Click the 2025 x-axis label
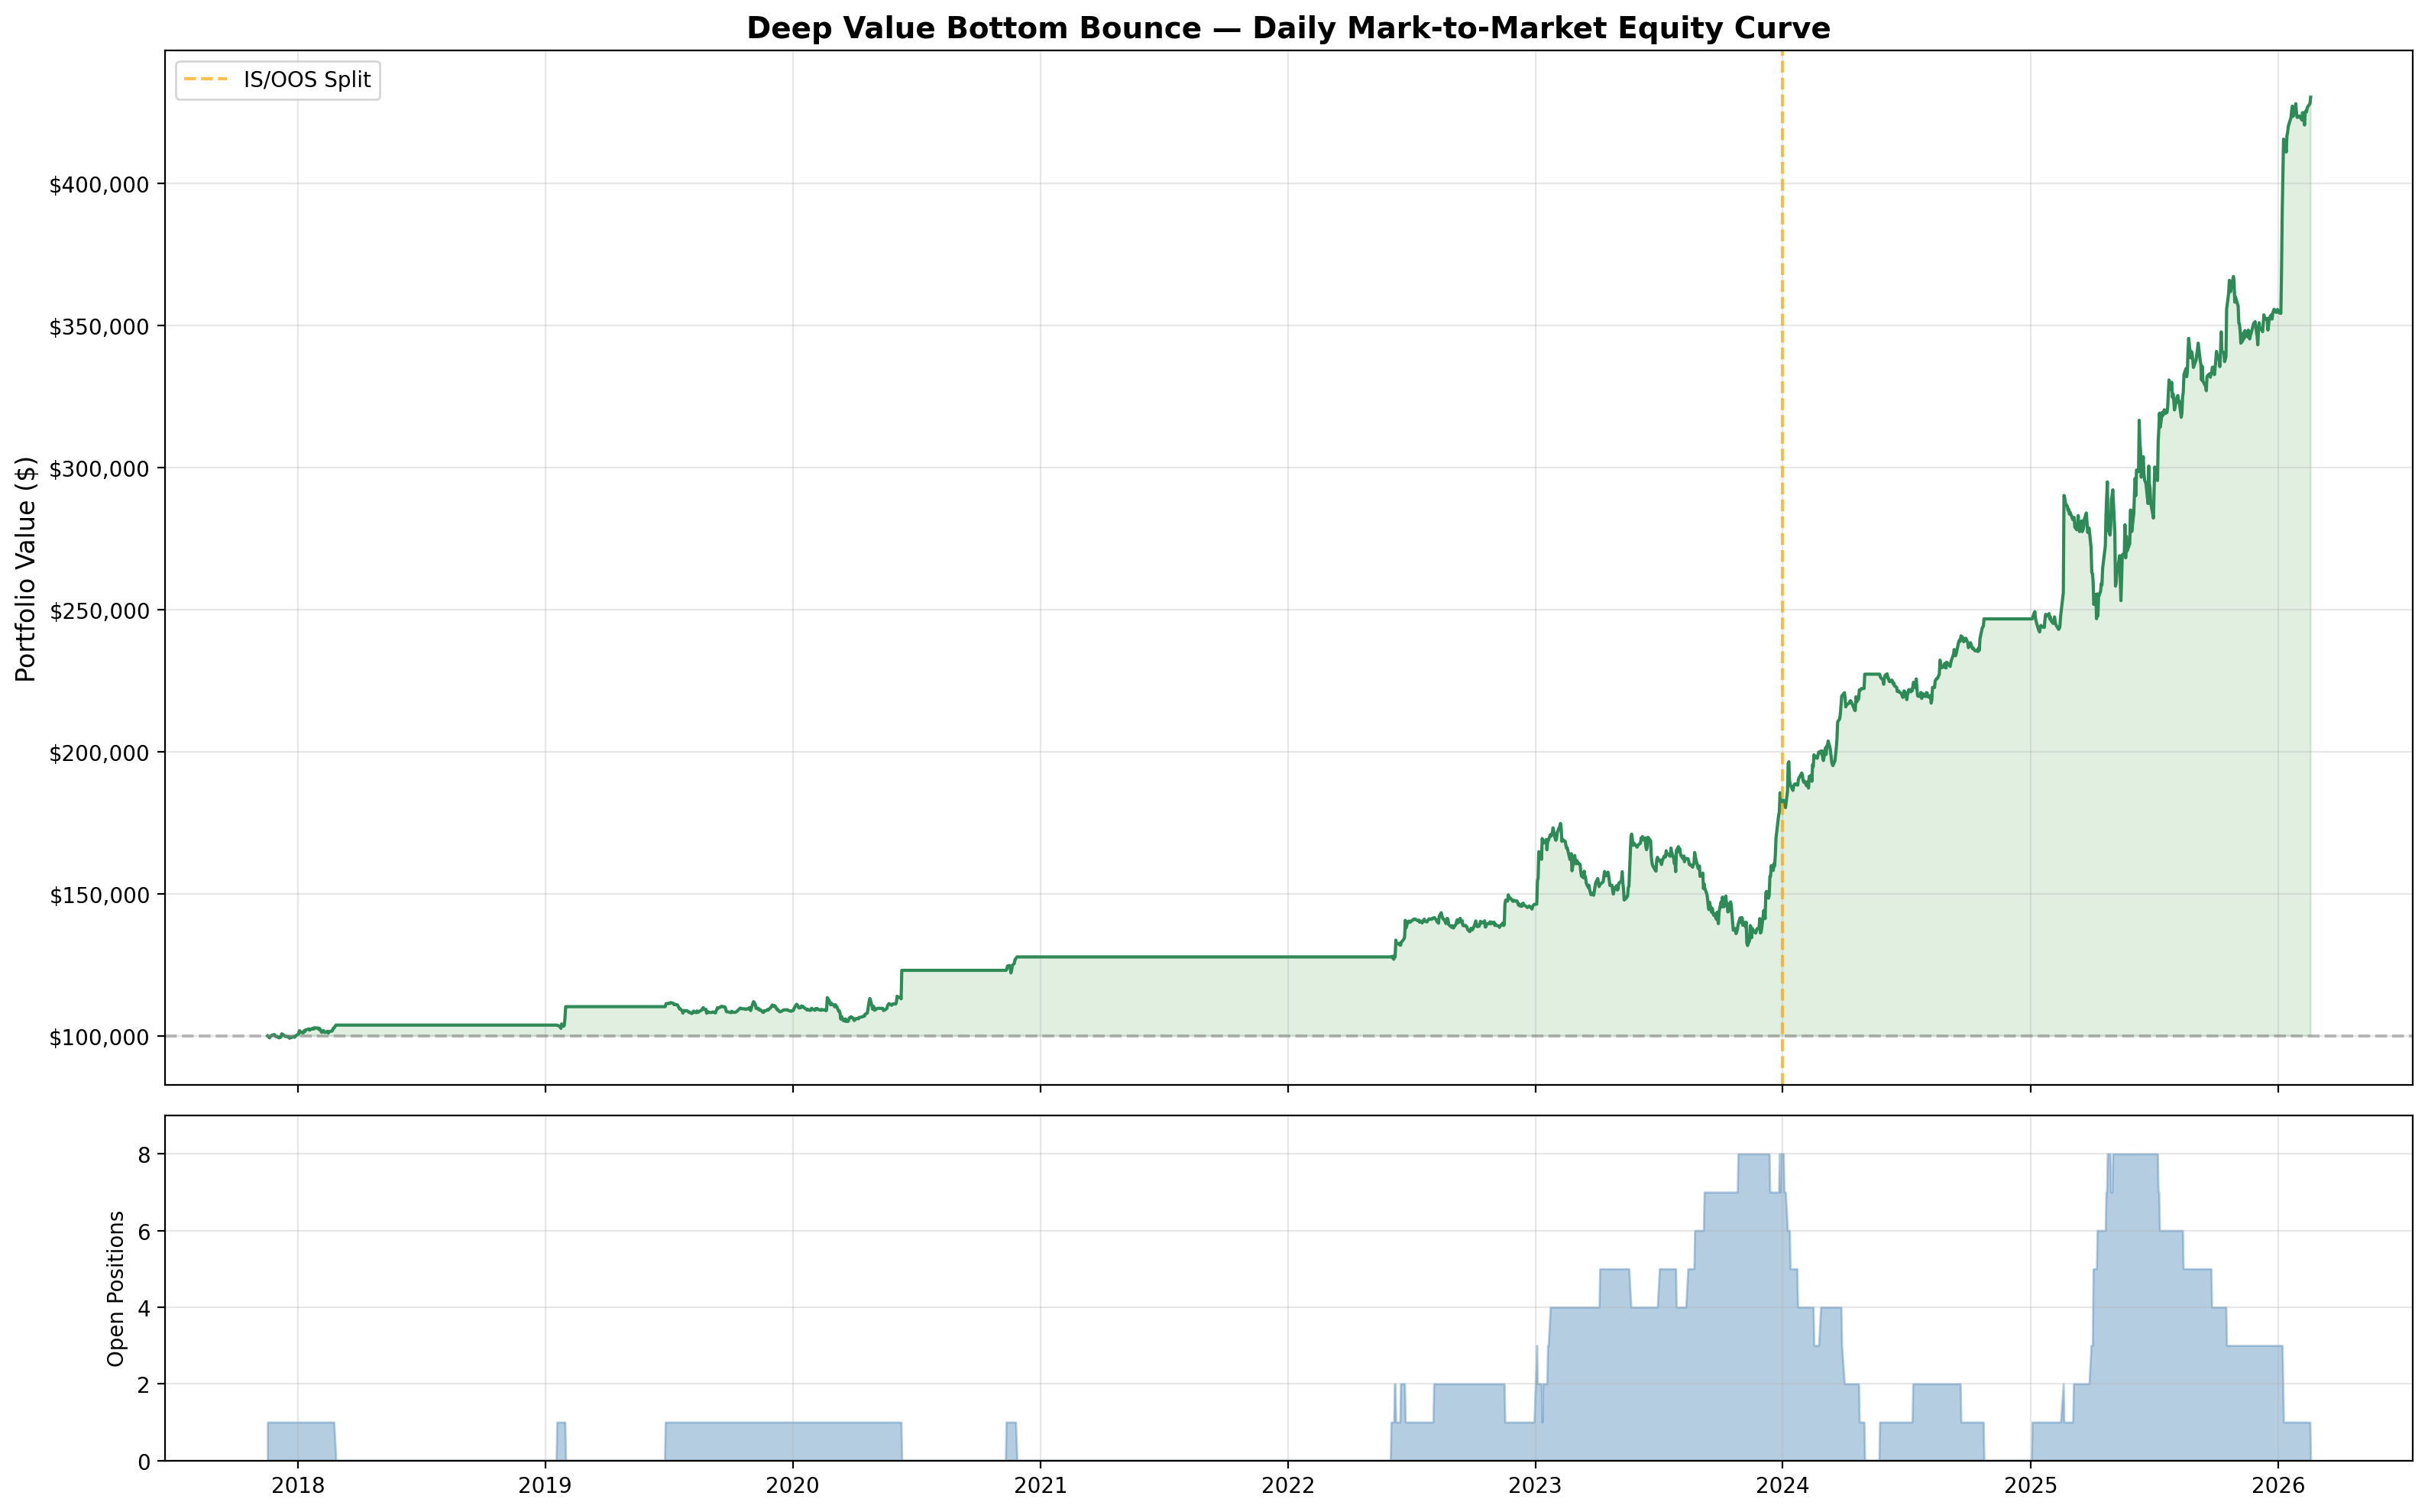The image size is (2428, 1512). (x=2030, y=1486)
